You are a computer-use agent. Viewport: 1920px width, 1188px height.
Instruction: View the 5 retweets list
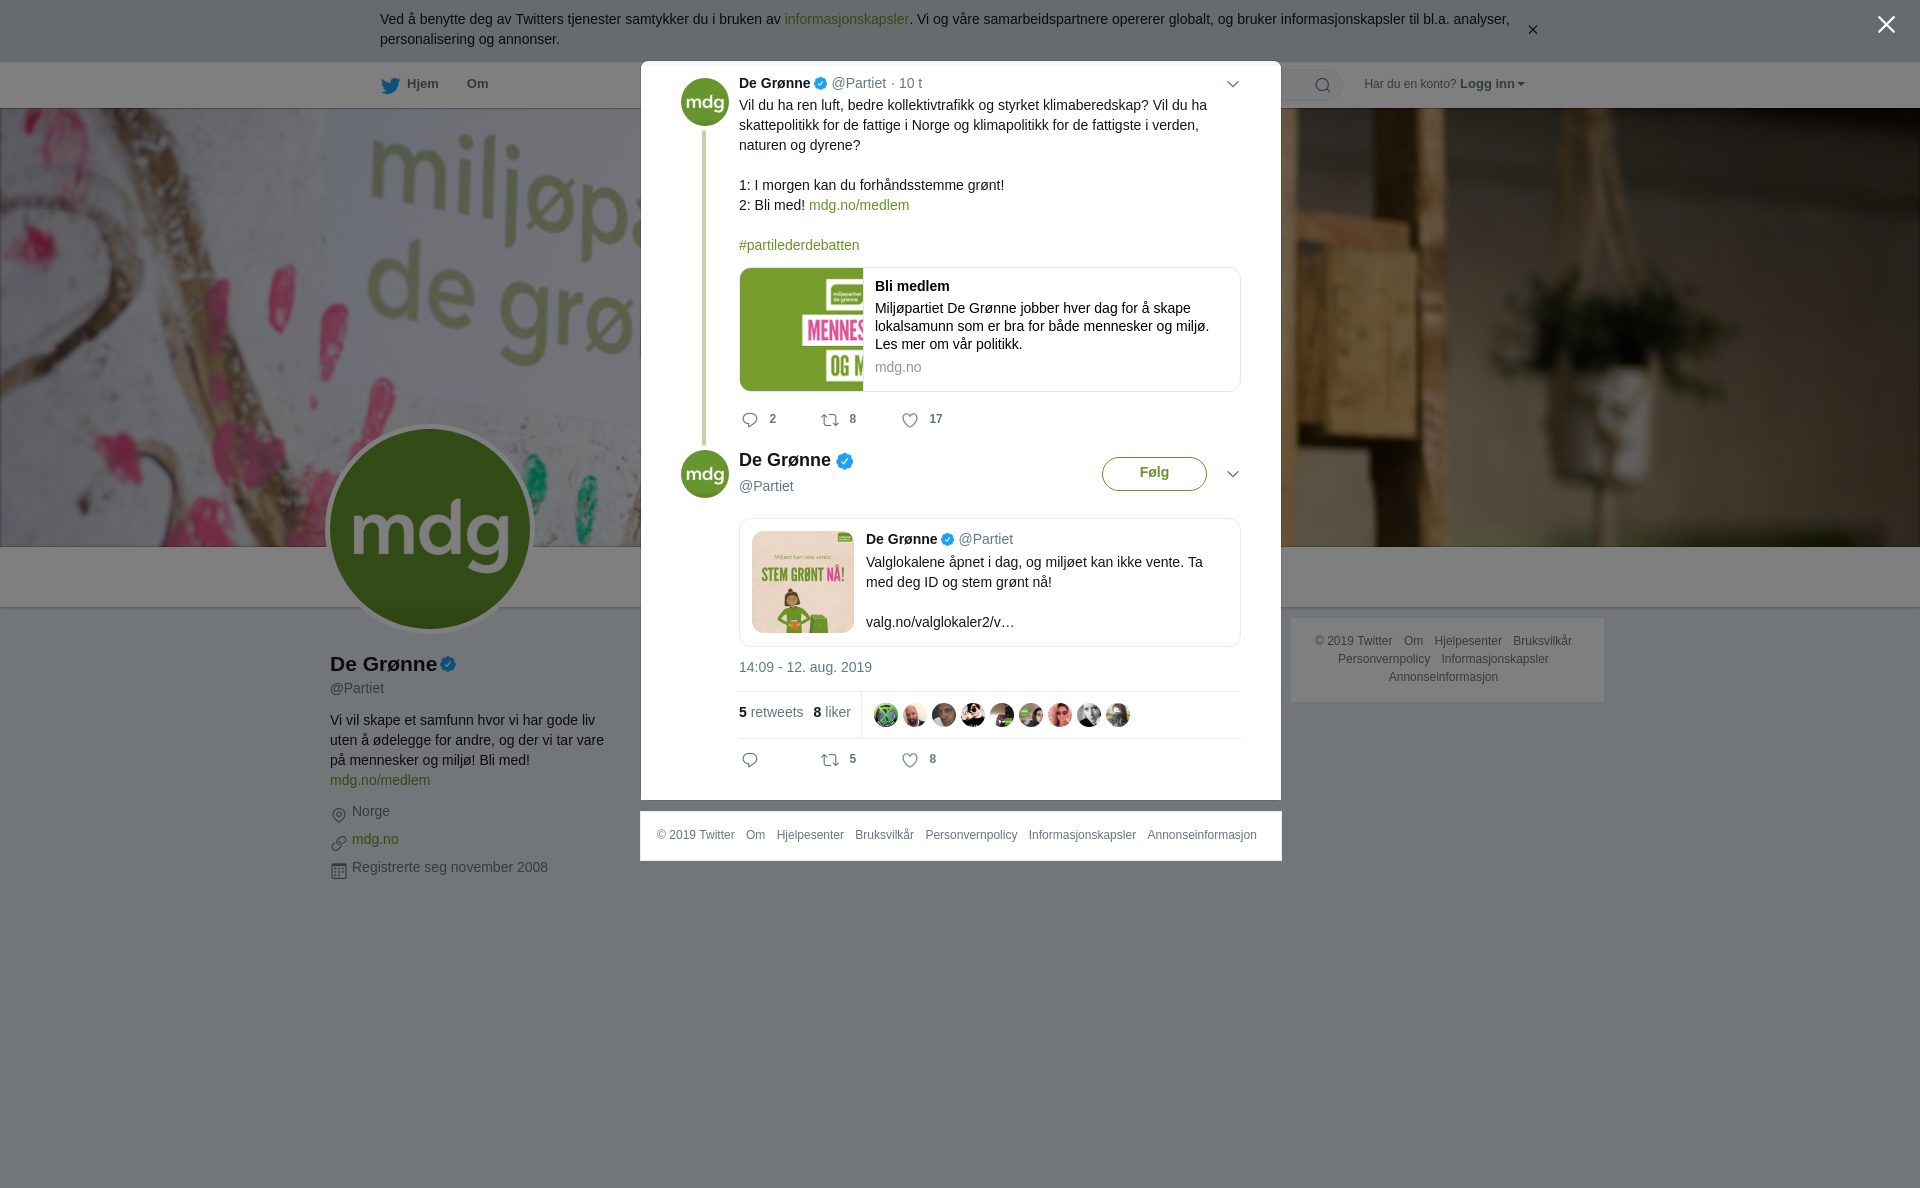[771, 712]
